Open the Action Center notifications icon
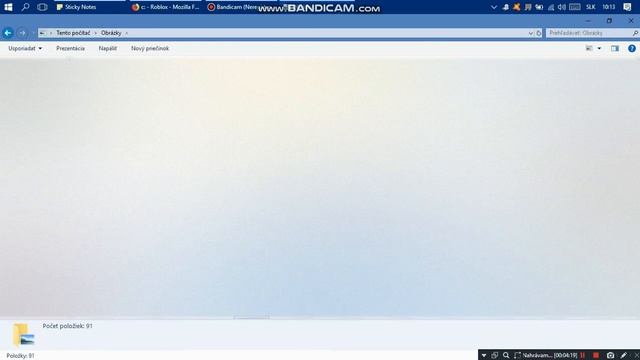Viewport: 640px width, 360px height. [627, 7]
